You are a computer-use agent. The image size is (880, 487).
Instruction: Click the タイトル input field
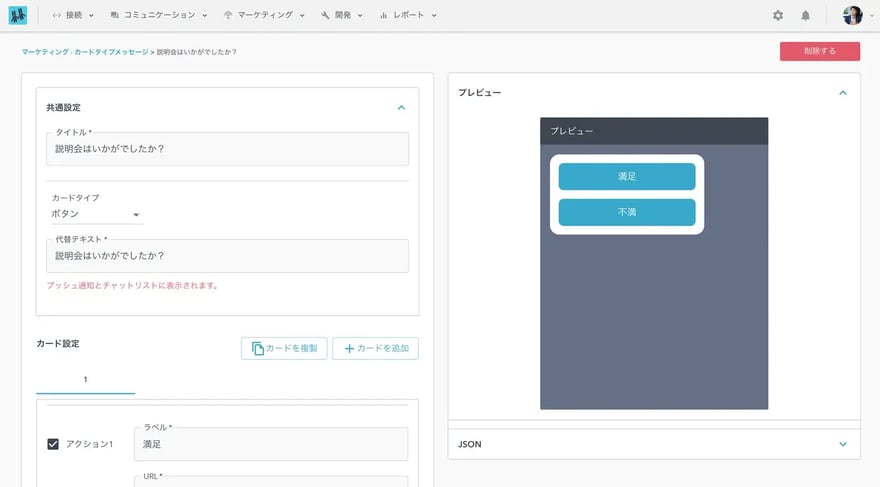click(227, 149)
